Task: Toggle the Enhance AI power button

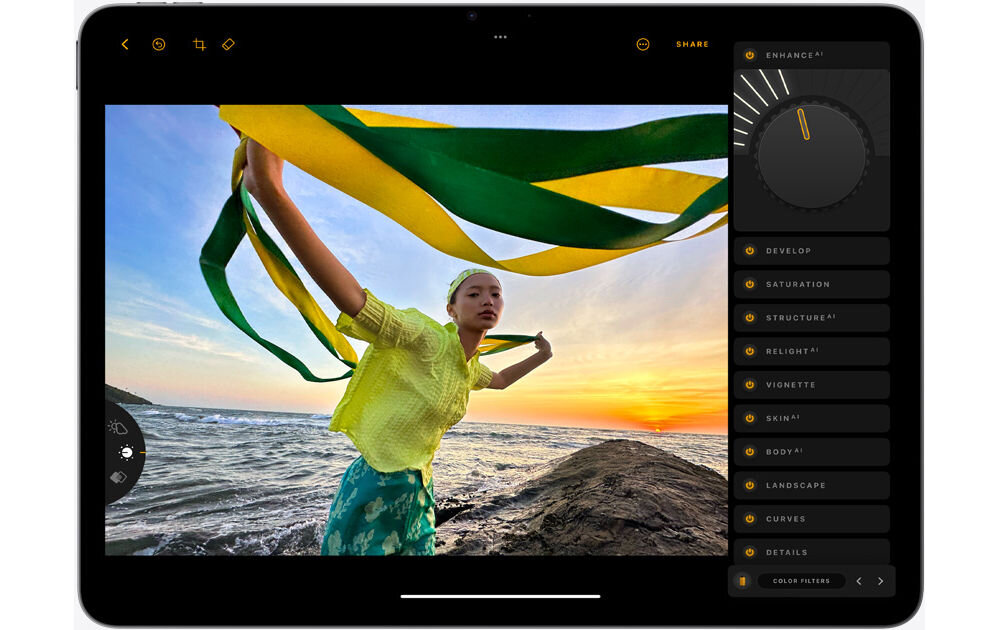Action: [x=749, y=55]
